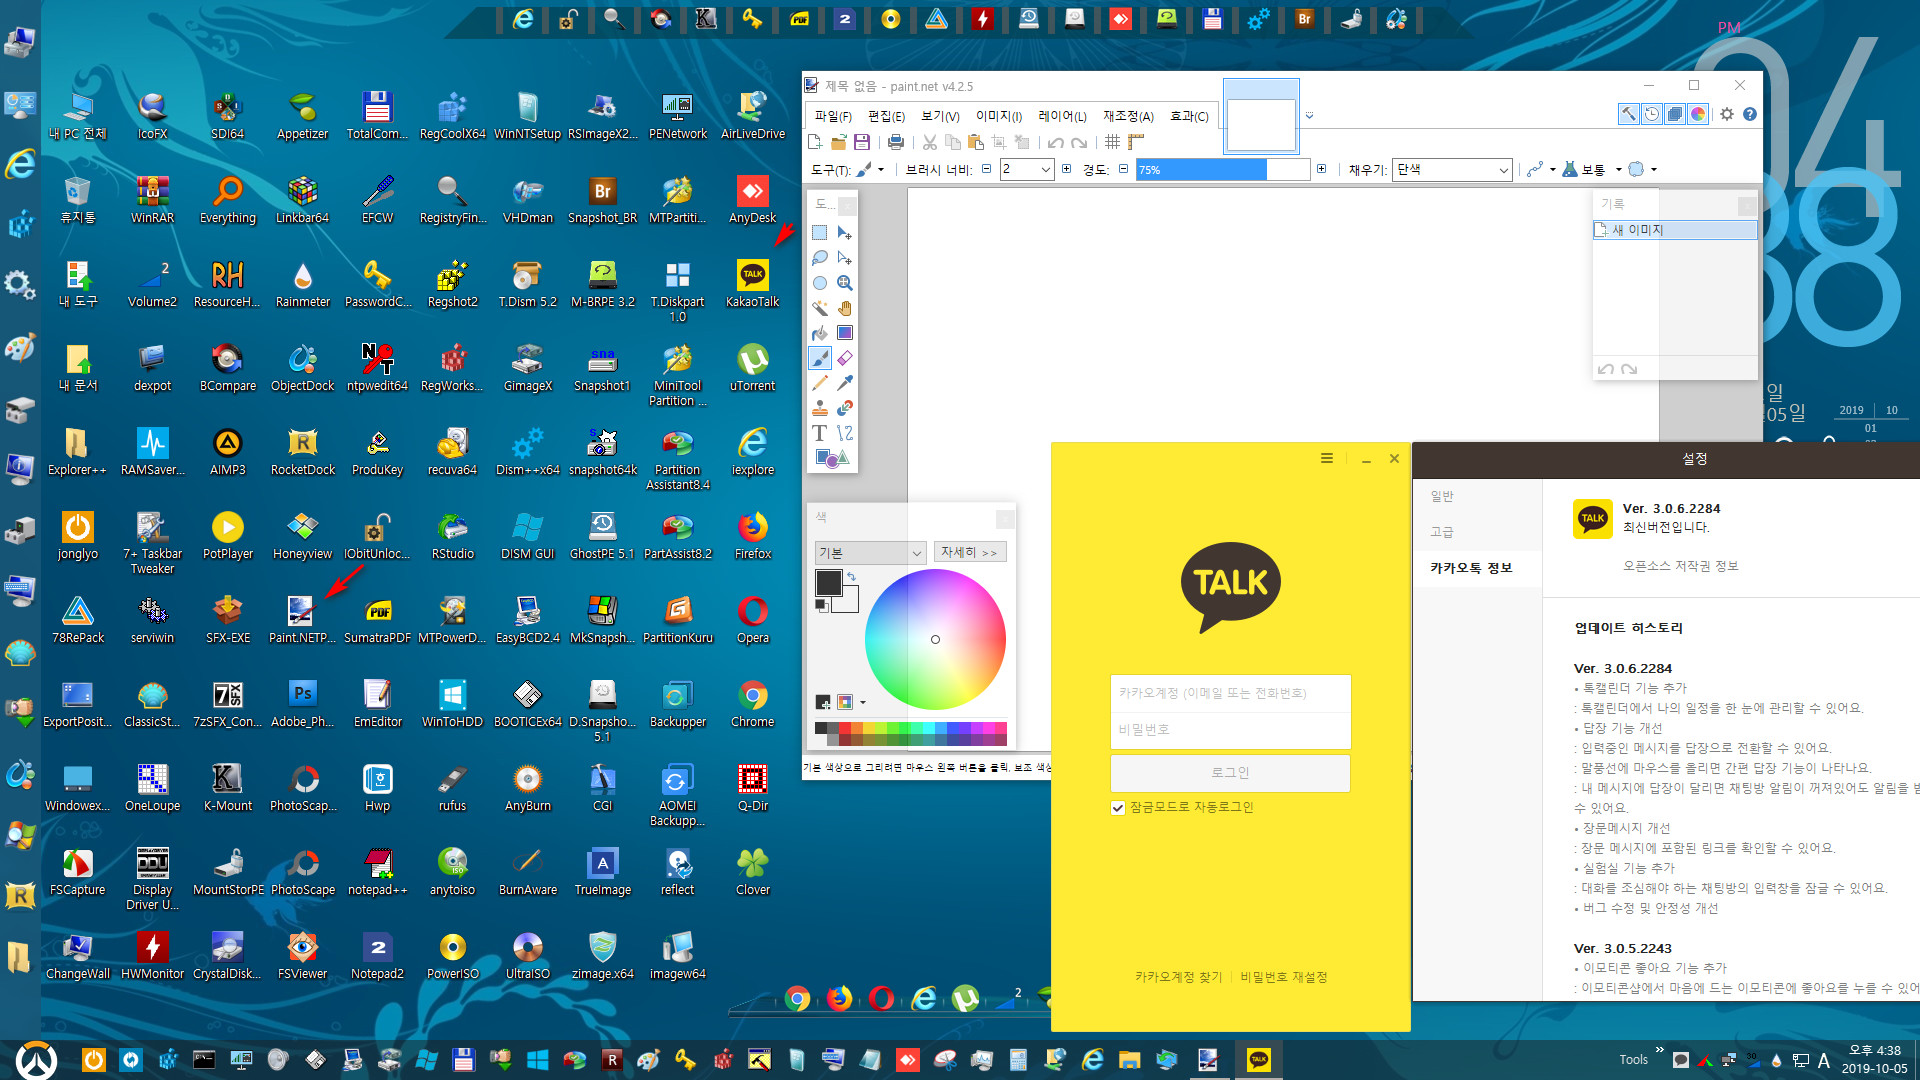The image size is (1920, 1080).
Task: Click the Print icon in paint.net toolbar
Action: [896, 142]
